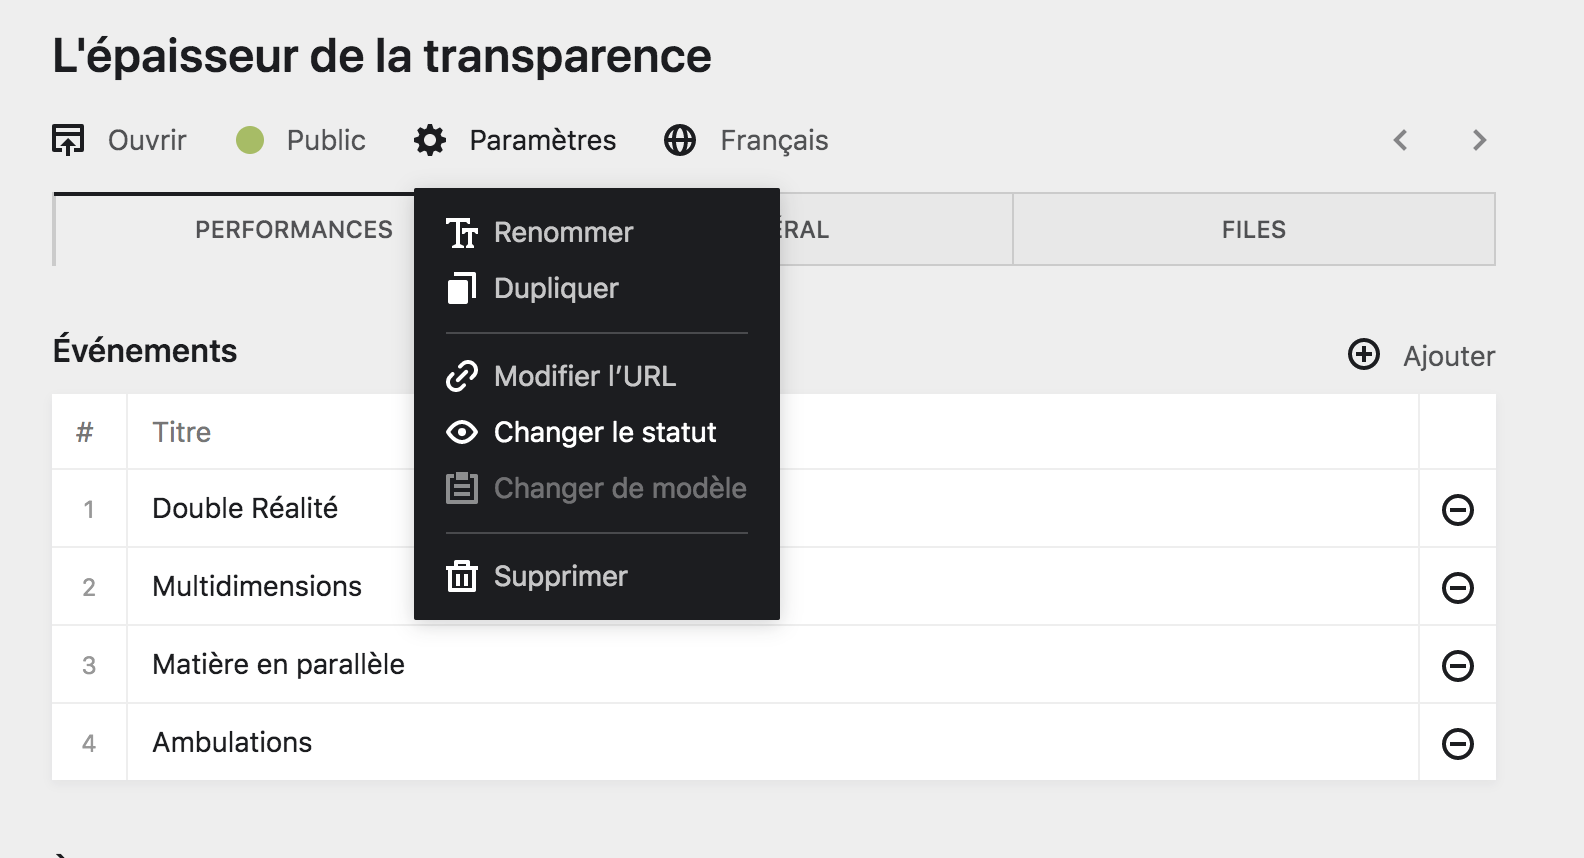
Task: Click the left chevron navigation arrow
Action: 1401,140
